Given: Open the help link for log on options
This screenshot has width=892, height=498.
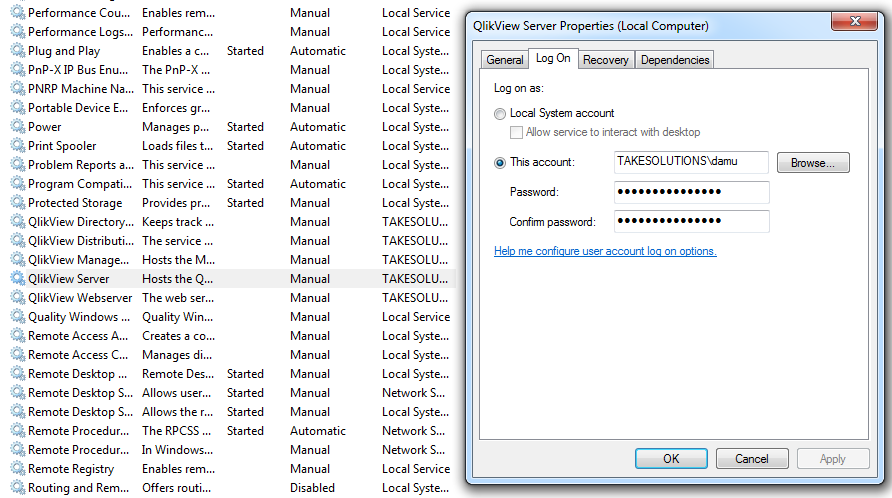Looking at the screenshot, I should (605, 252).
